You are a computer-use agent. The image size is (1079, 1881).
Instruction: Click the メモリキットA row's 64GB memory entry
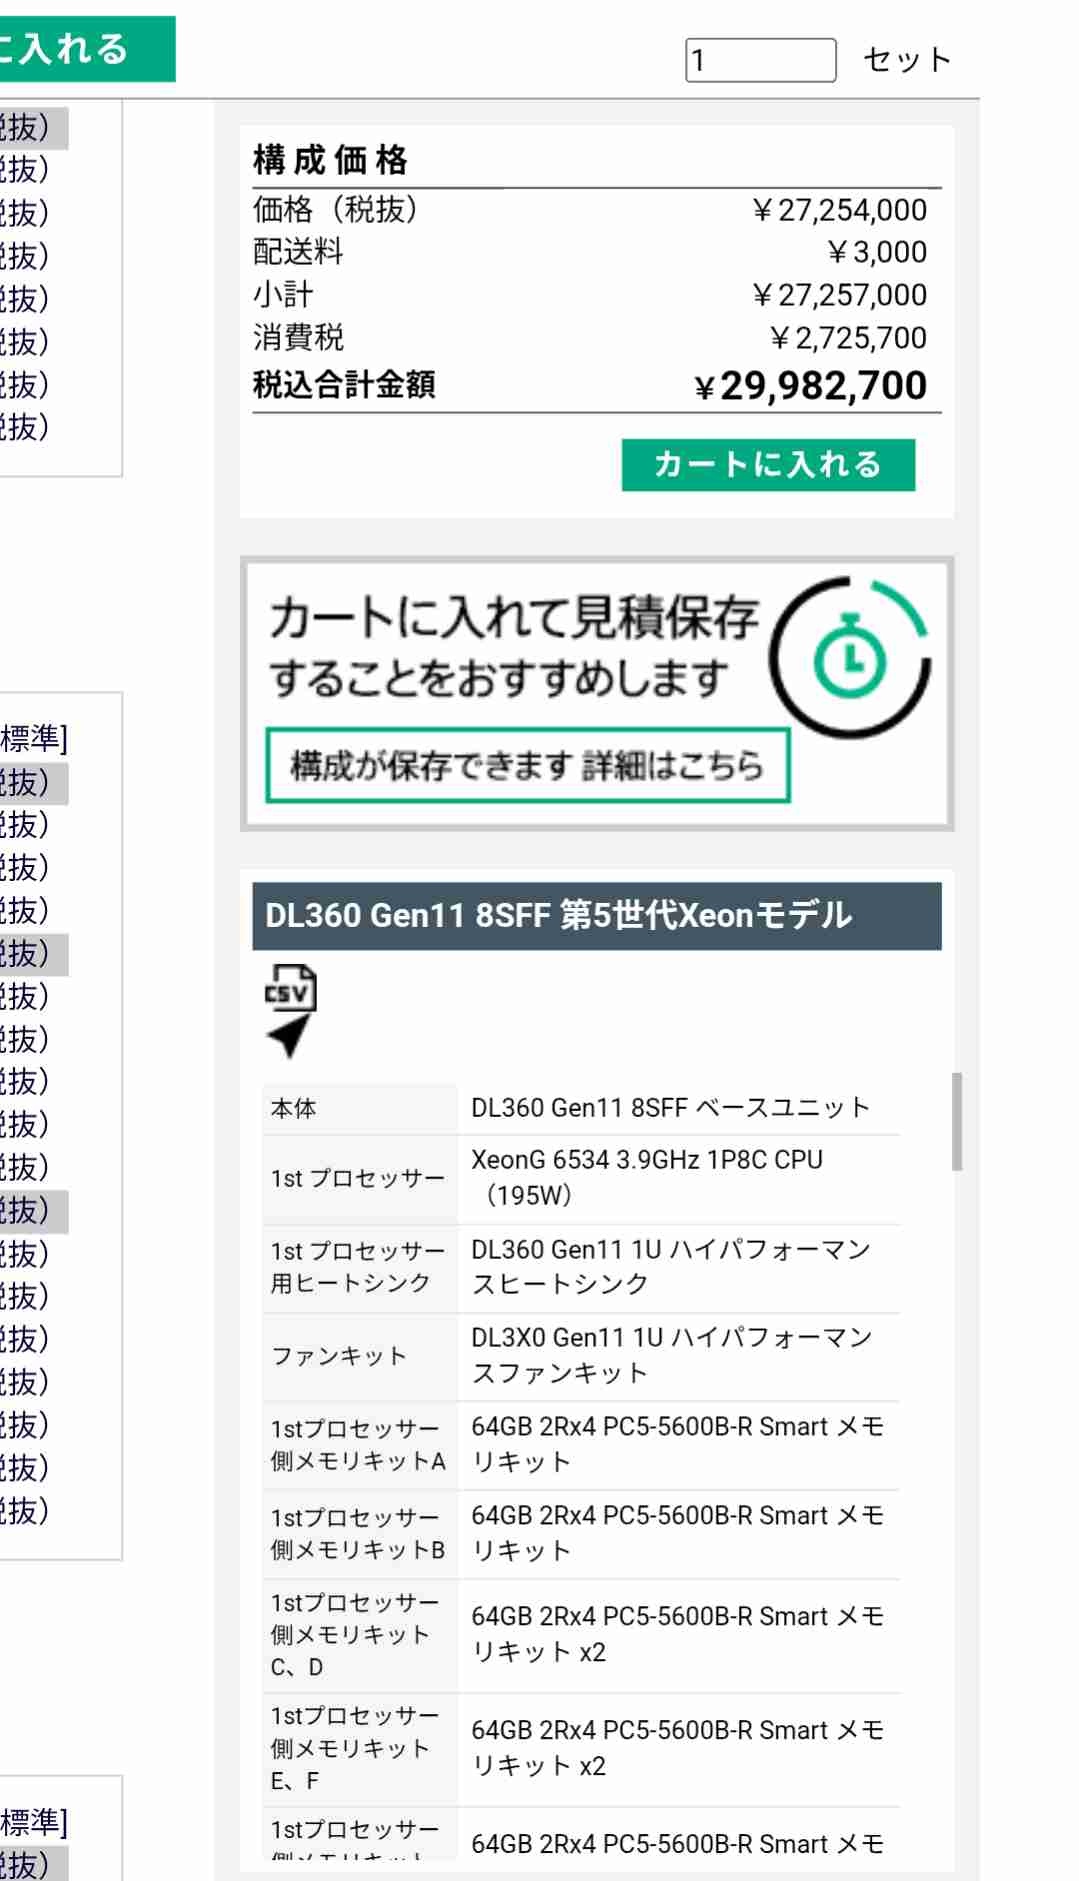[676, 1444]
